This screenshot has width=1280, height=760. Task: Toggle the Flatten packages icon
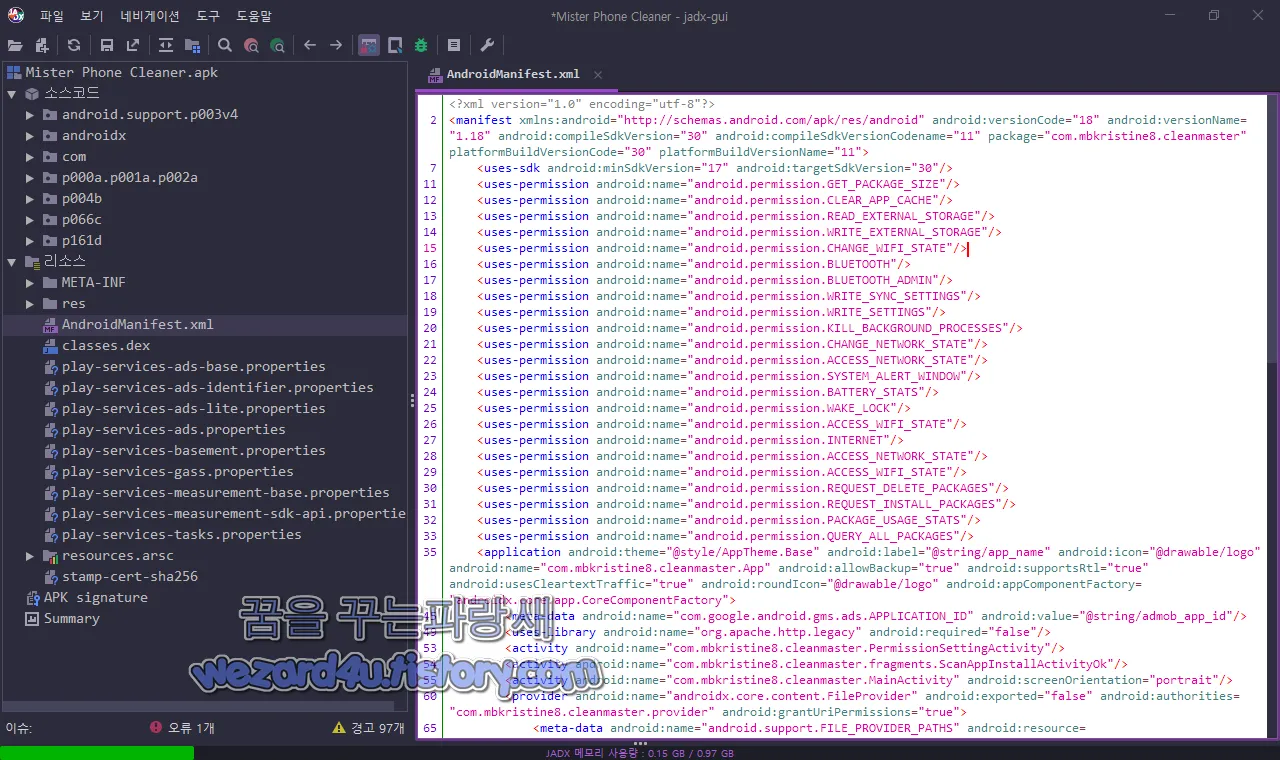[192, 45]
